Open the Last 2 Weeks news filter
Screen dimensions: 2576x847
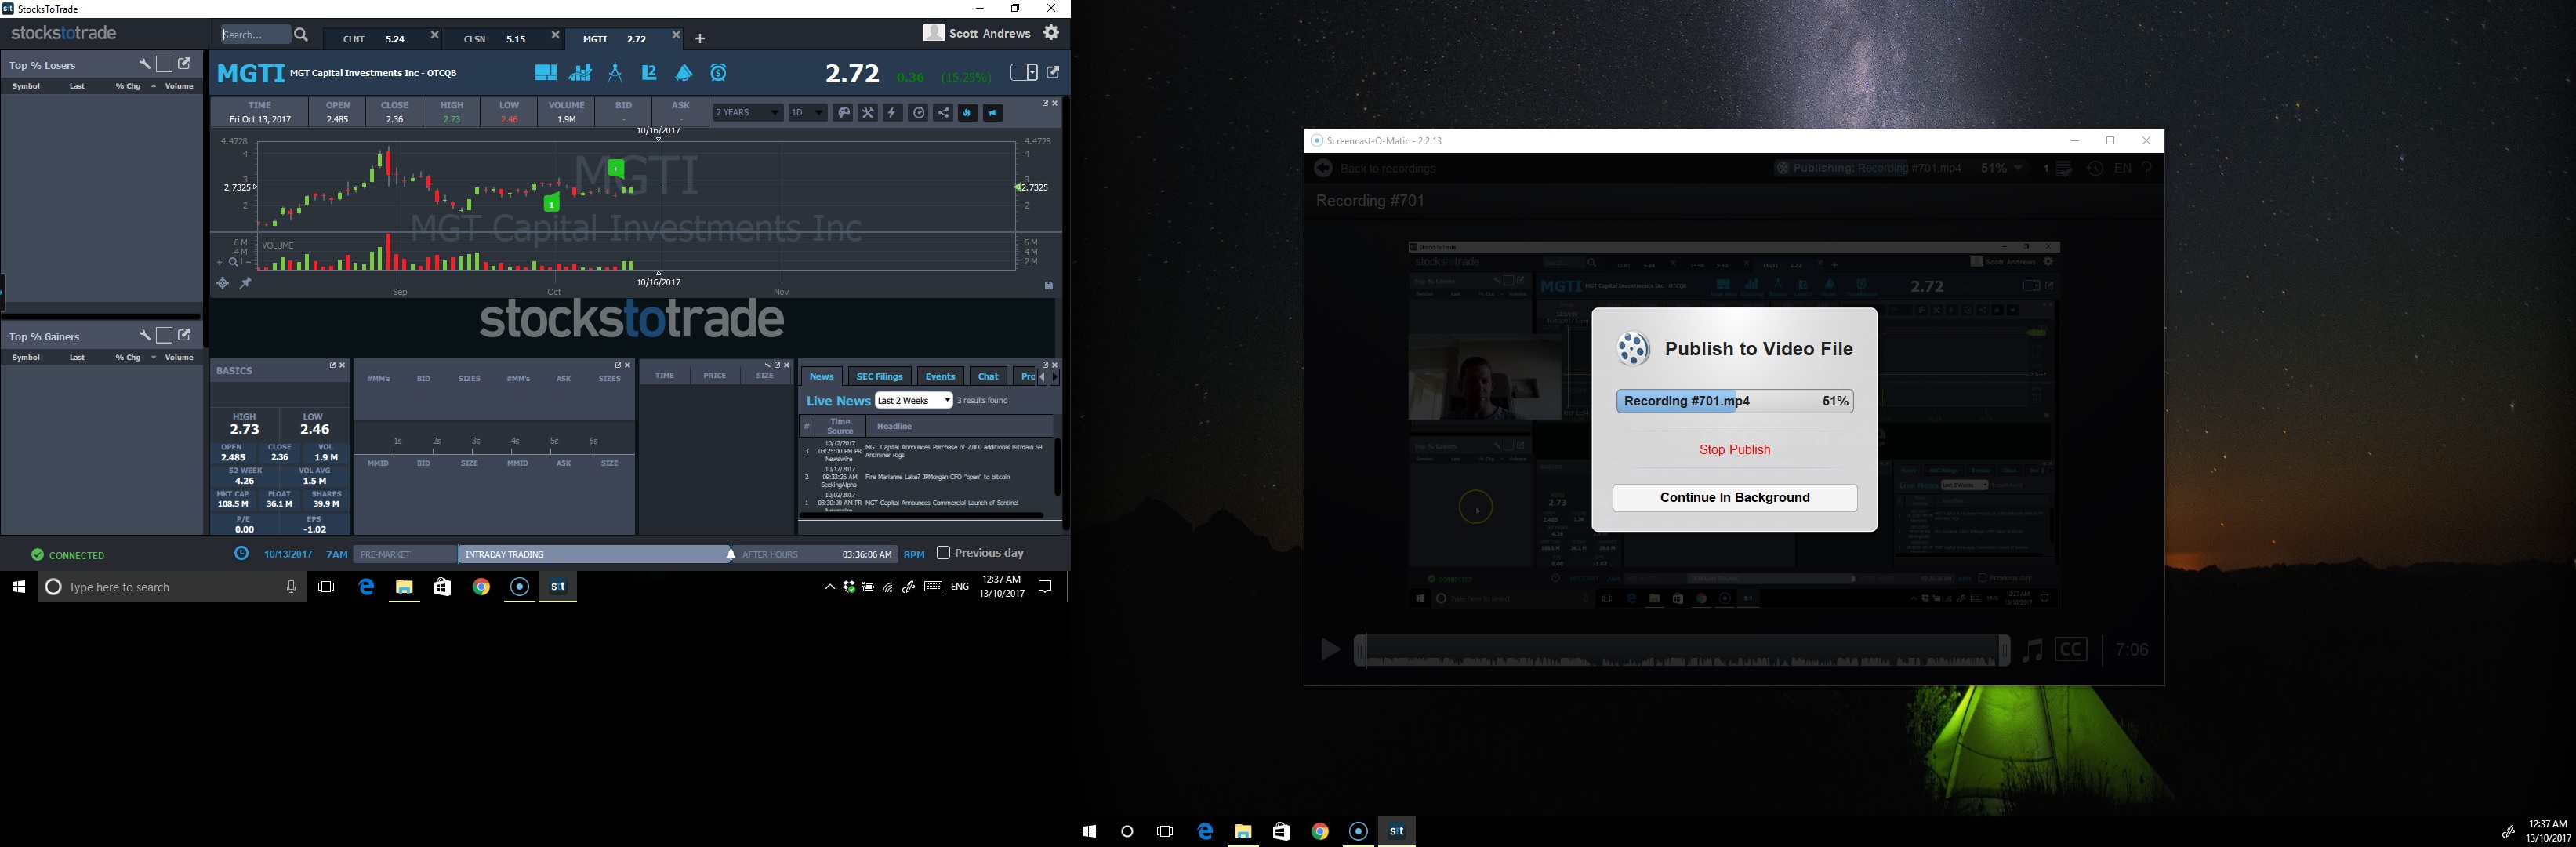tap(913, 401)
